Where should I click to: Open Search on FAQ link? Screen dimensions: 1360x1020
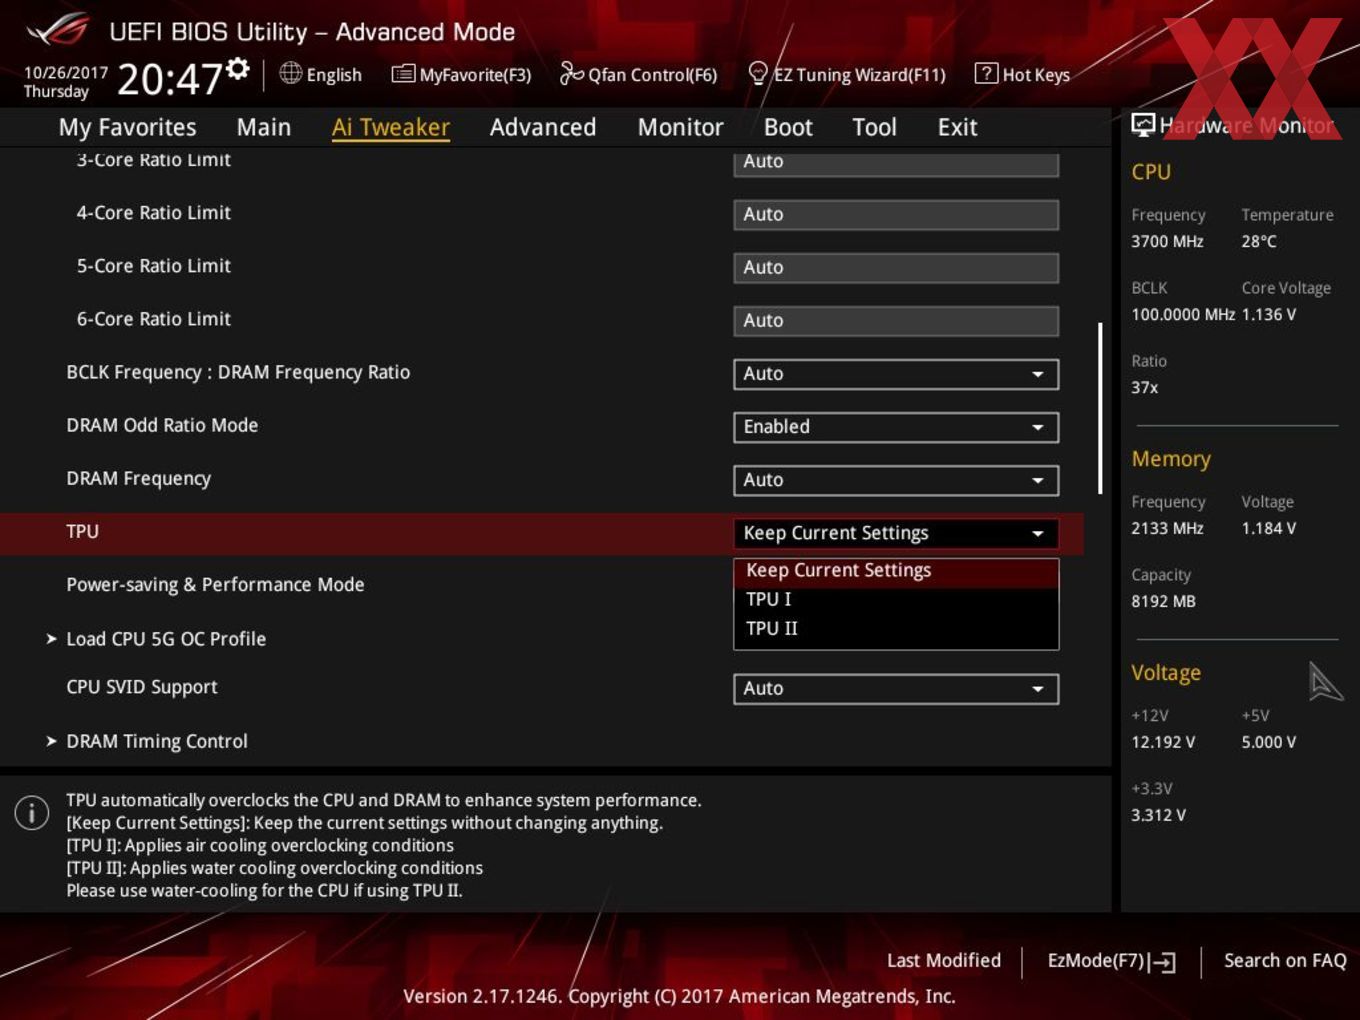[x=1285, y=961]
